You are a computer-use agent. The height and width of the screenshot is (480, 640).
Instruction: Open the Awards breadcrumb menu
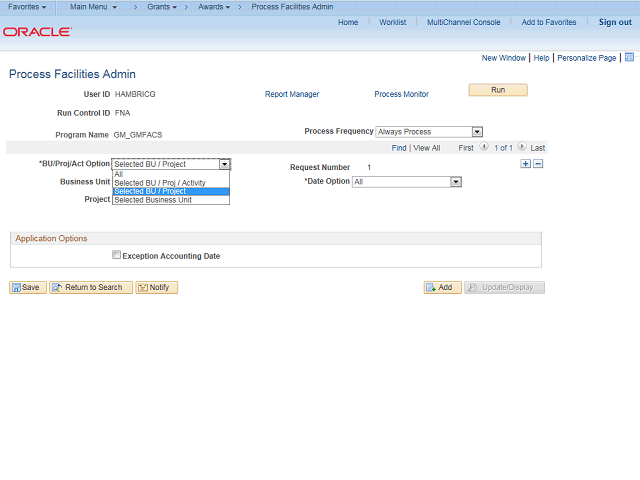coord(214,7)
